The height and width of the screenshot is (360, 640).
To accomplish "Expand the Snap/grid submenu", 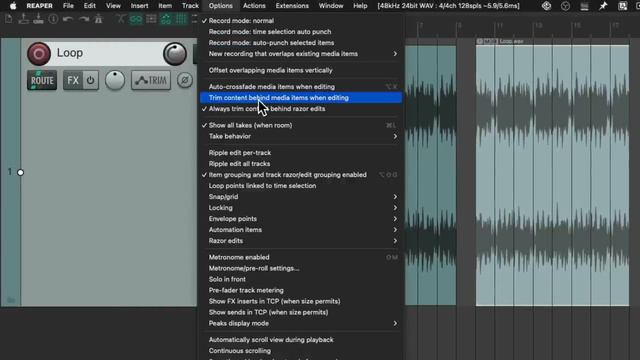I will [301, 197].
